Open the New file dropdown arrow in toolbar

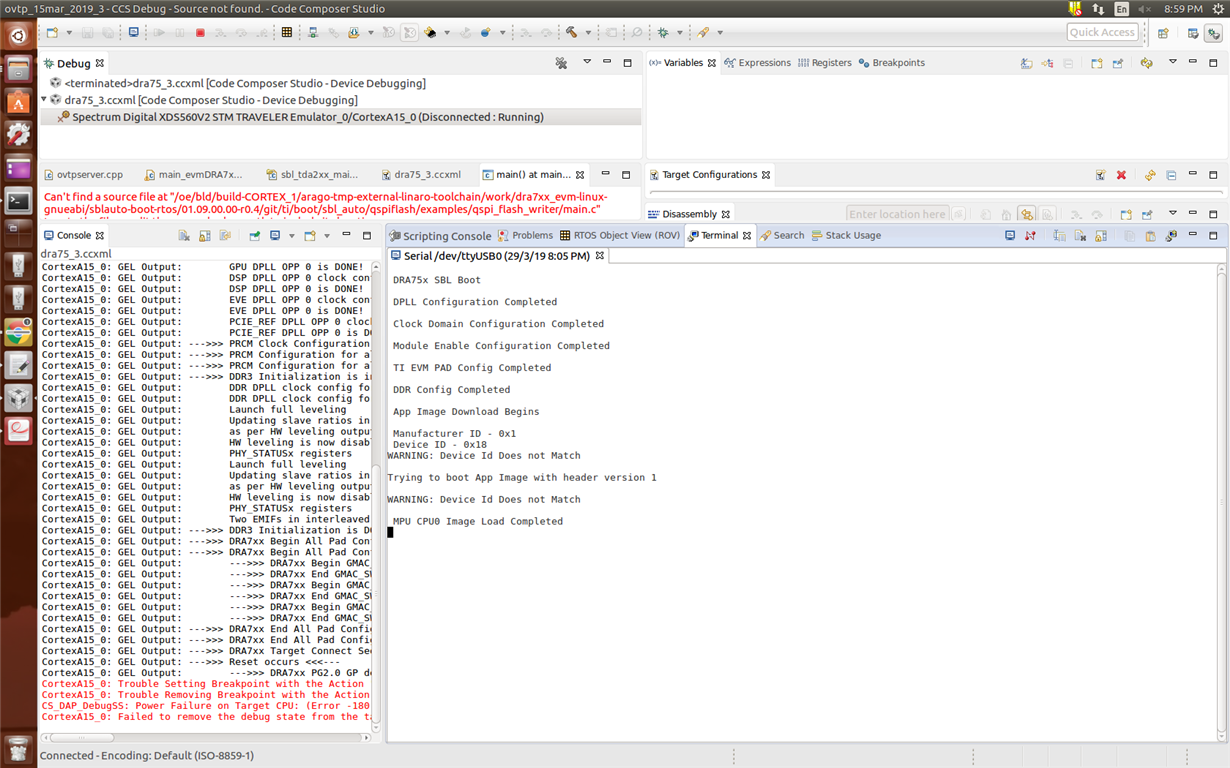click(68, 33)
